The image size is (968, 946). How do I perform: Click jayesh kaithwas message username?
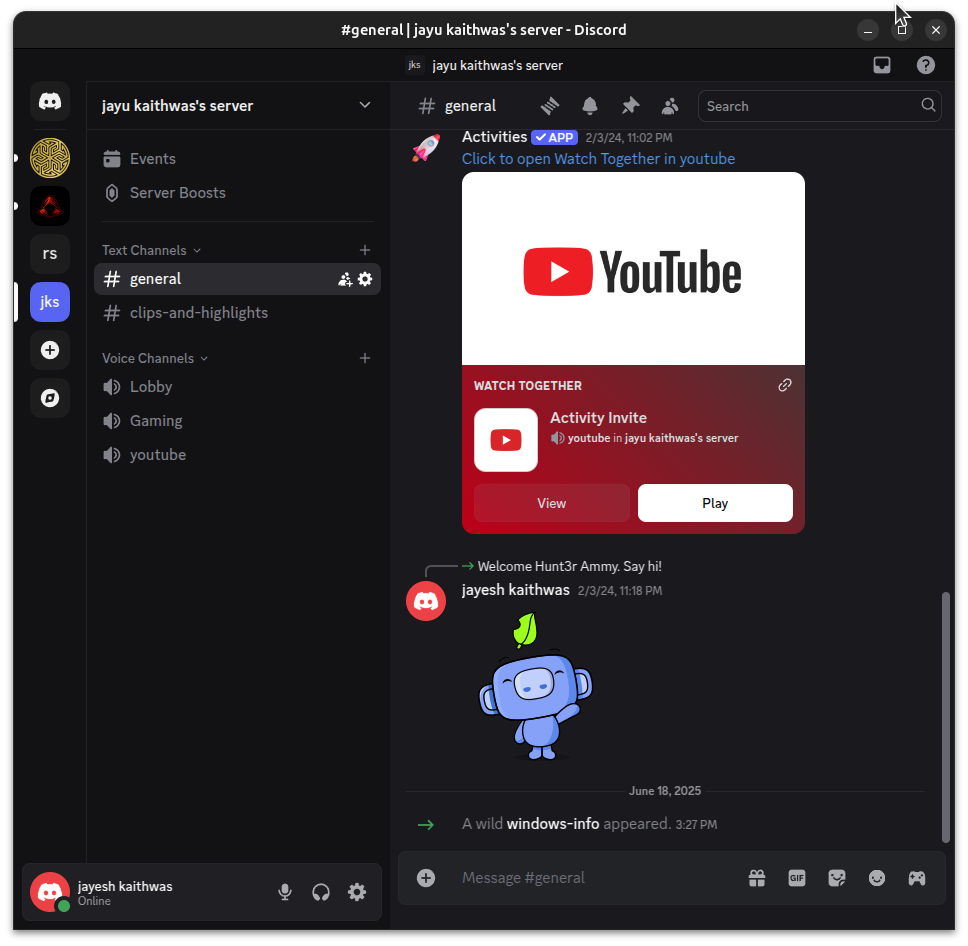(515, 590)
